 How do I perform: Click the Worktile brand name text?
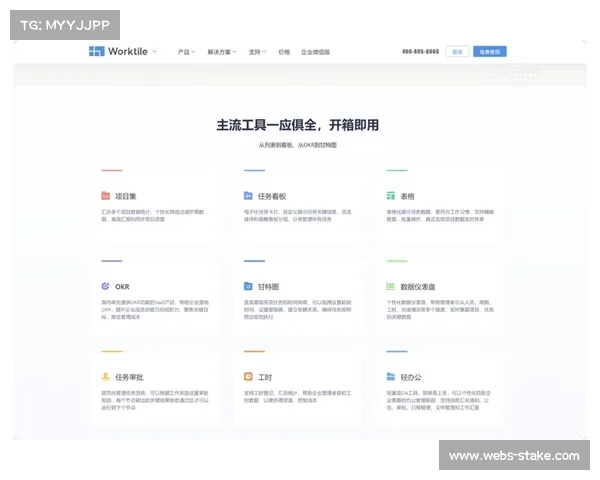128,51
